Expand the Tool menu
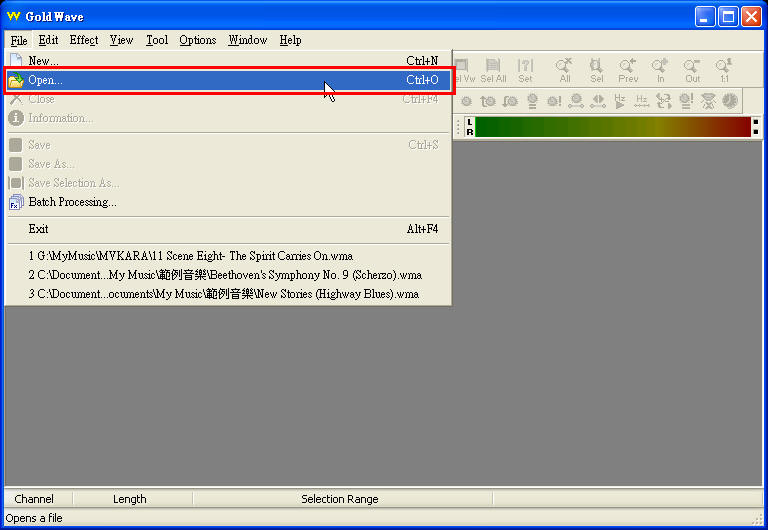 pos(157,40)
